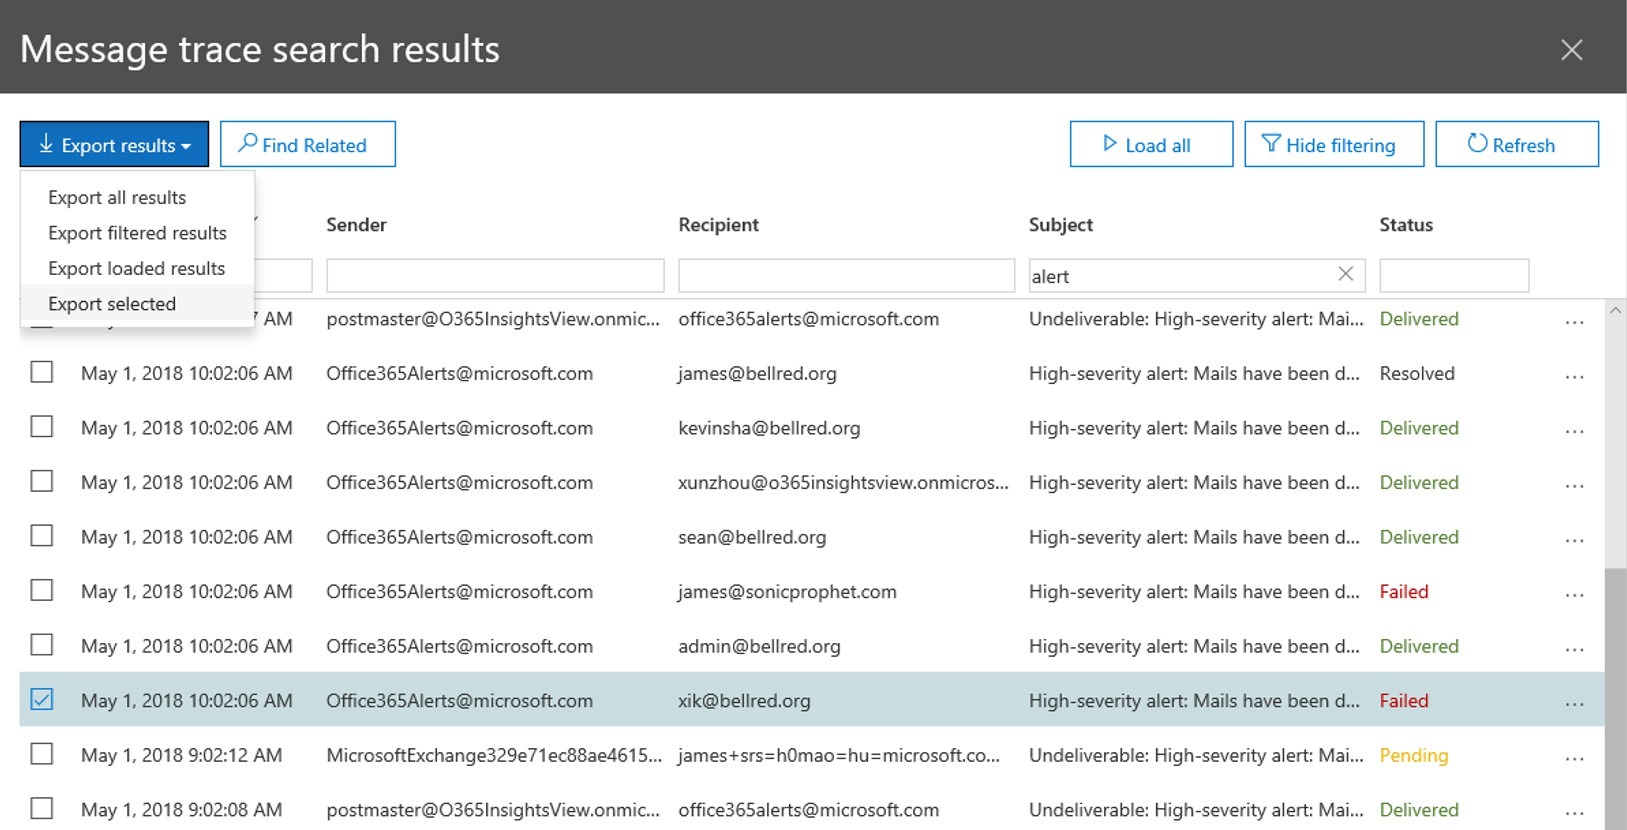Click into the Sender filter field
Image resolution: width=1627 pixels, height=830 pixels.
[495, 276]
